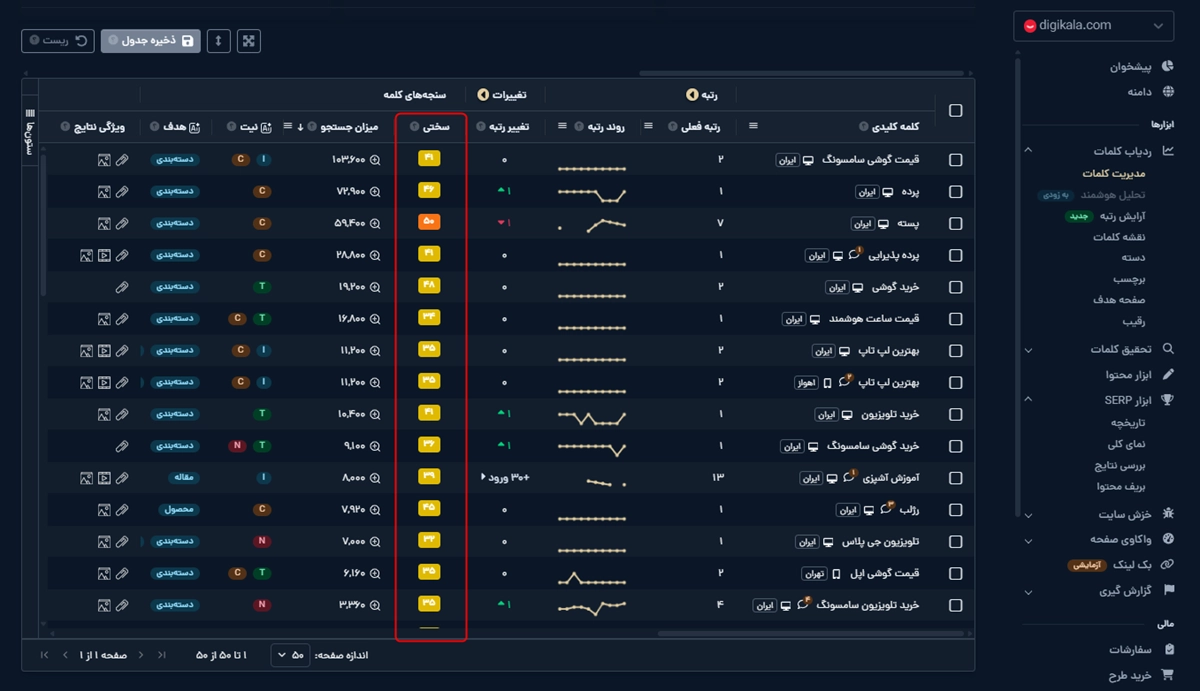
Task: Click the globe icon beside دامنه
Action: tap(1167, 91)
